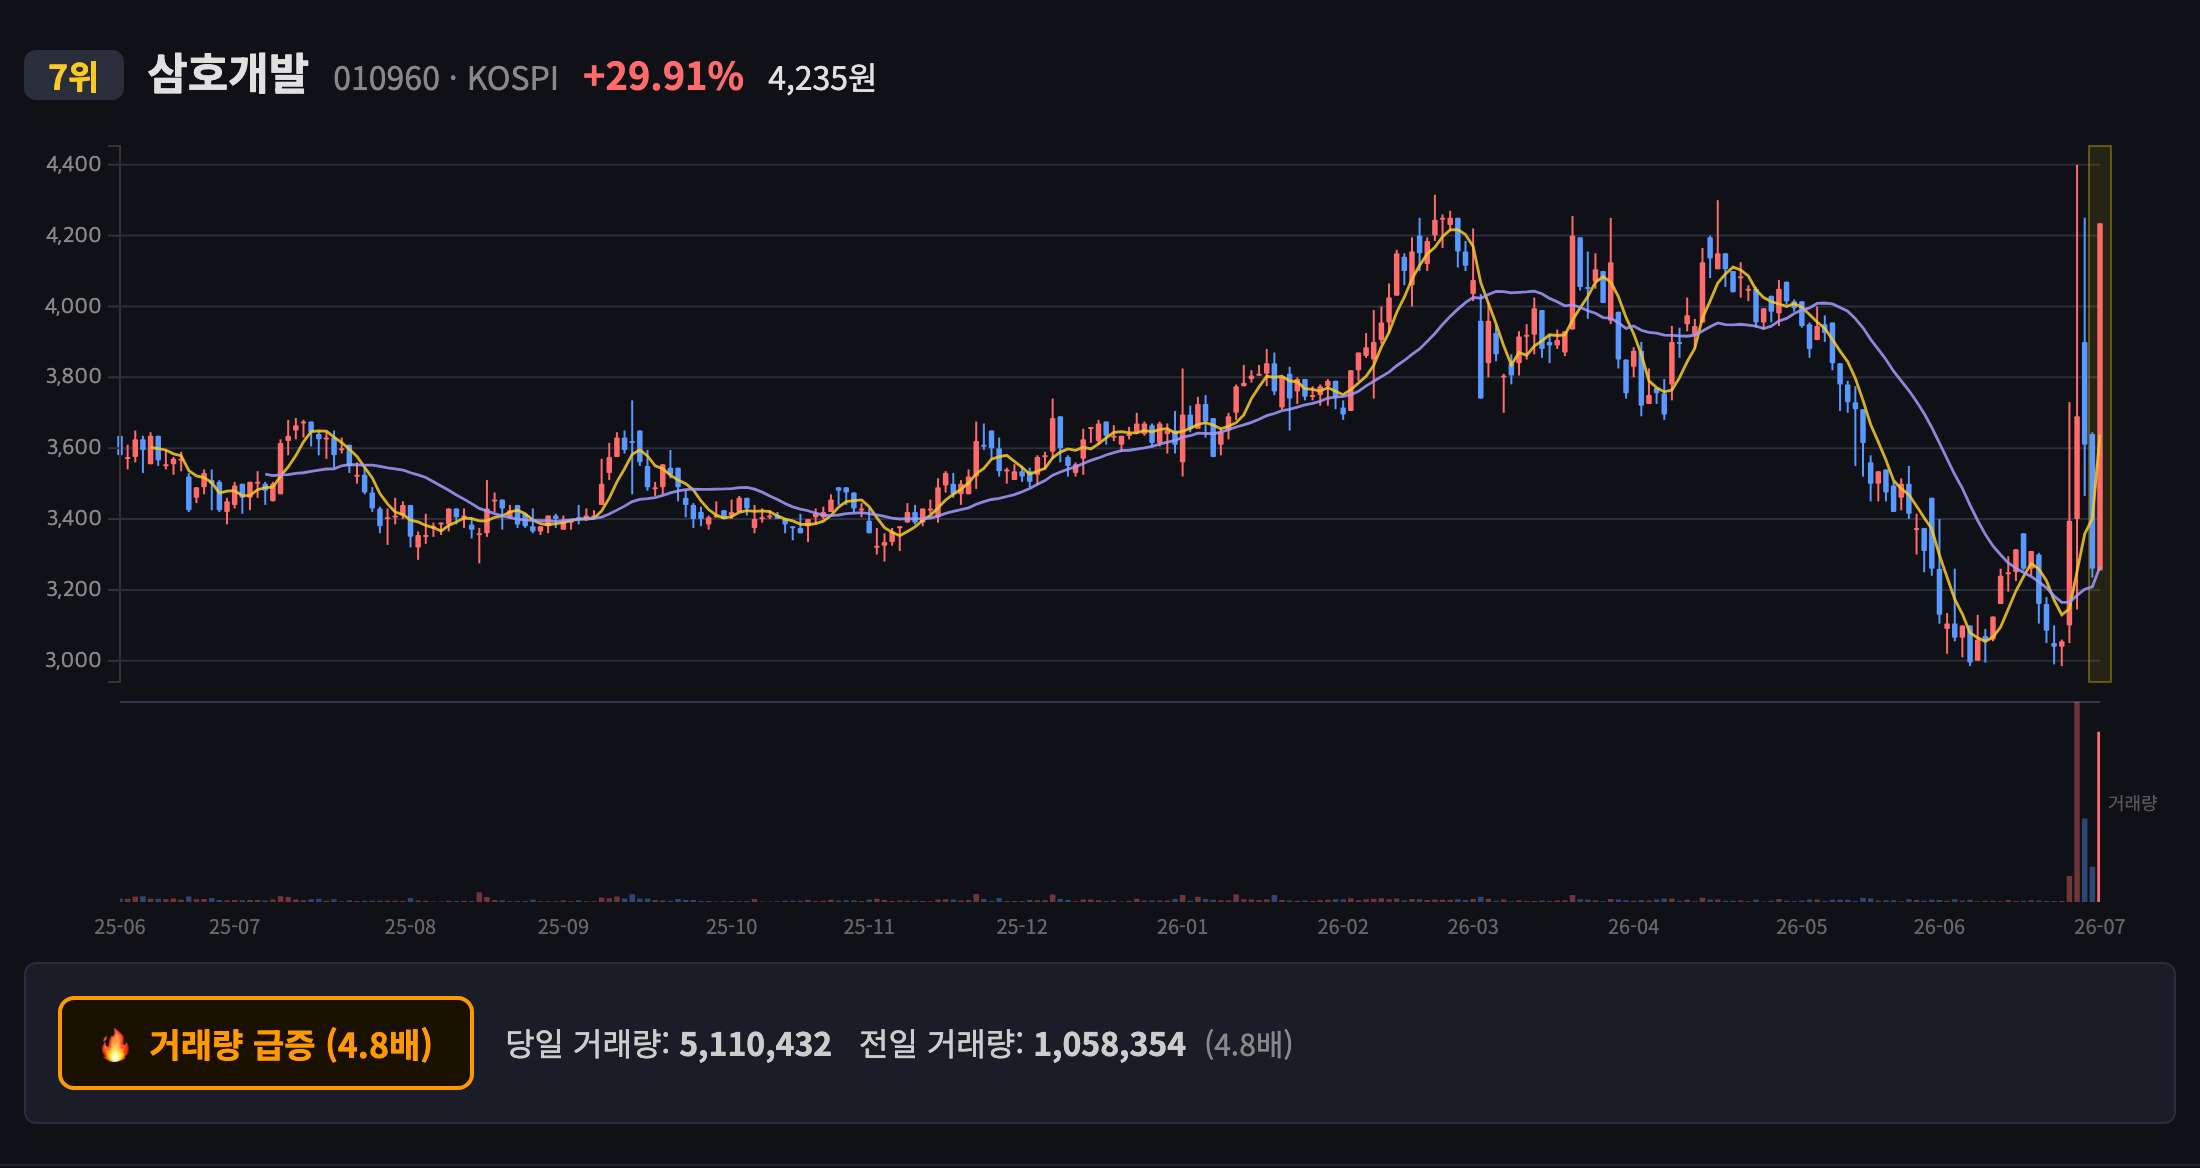Click the 25-10 date axis label
This screenshot has width=2200, height=1168.
[x=731, y=927]
